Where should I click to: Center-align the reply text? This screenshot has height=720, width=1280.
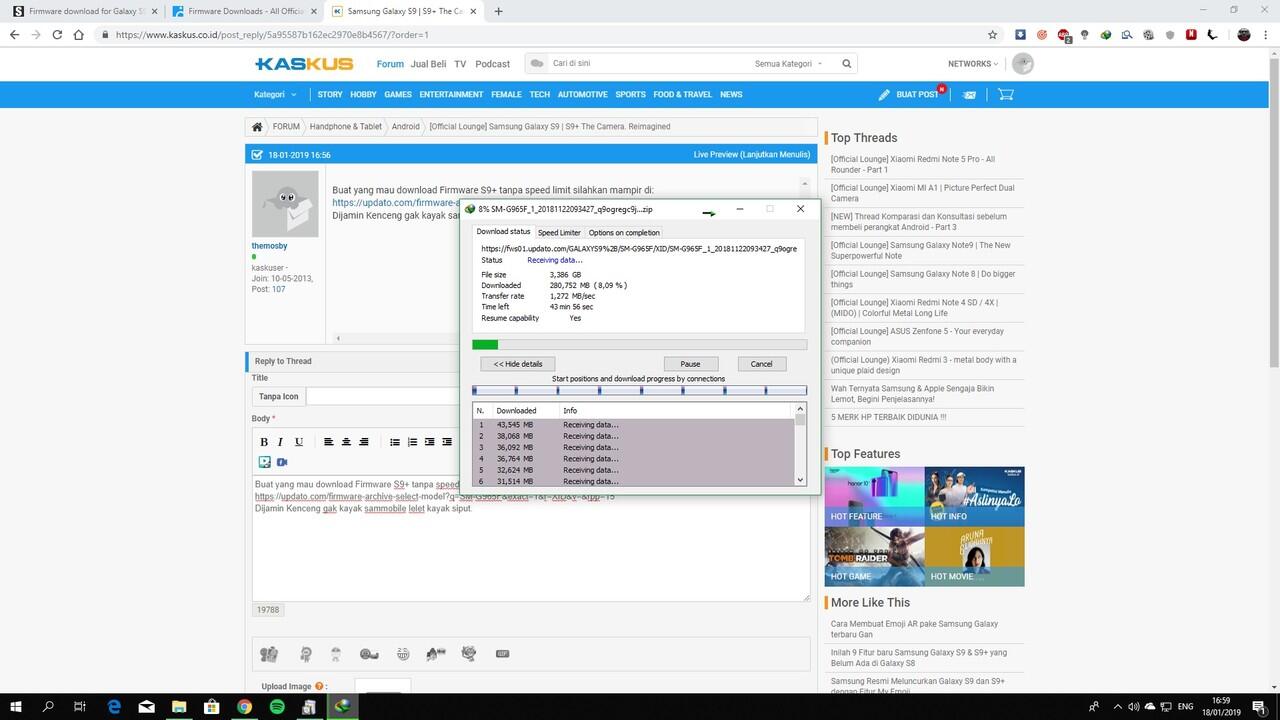346,441
